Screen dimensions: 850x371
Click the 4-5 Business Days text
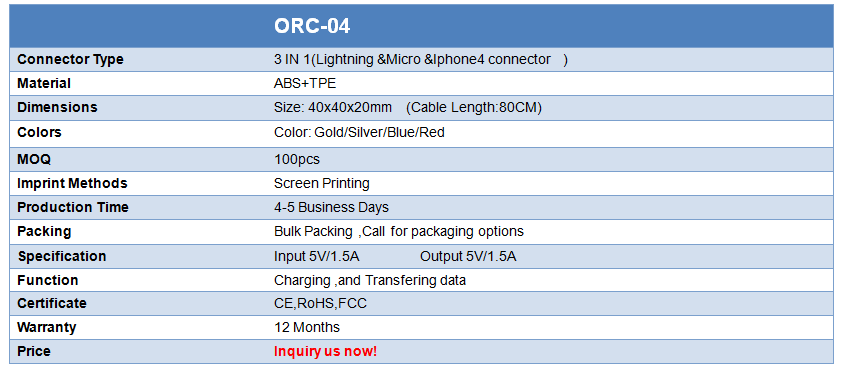331,207
